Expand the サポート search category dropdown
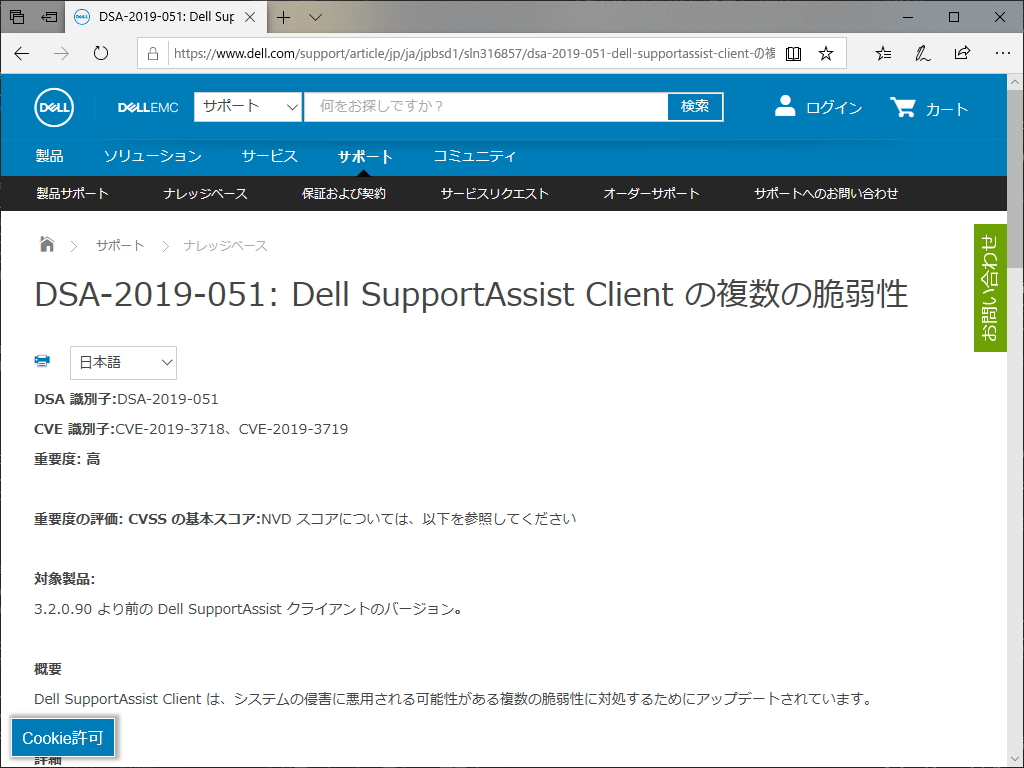Viewport: 1024px width, 768px height. tap(247, 105)
